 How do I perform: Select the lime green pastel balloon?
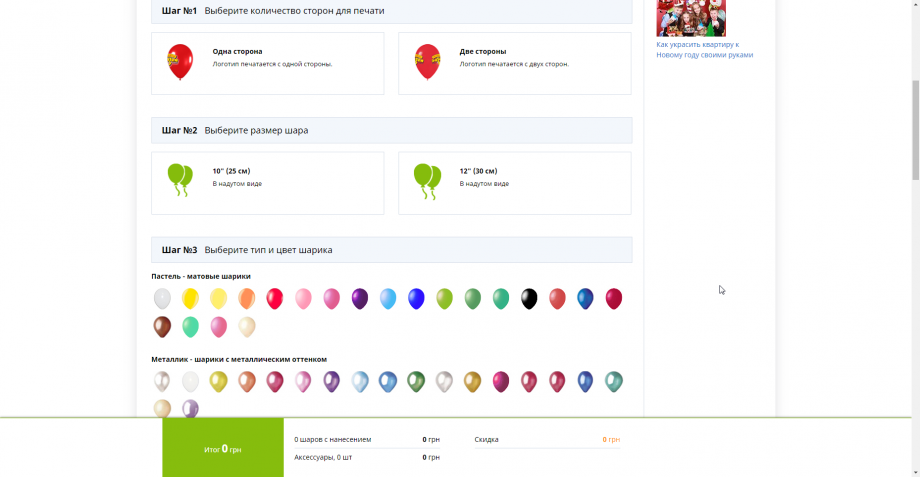point(444,298)
